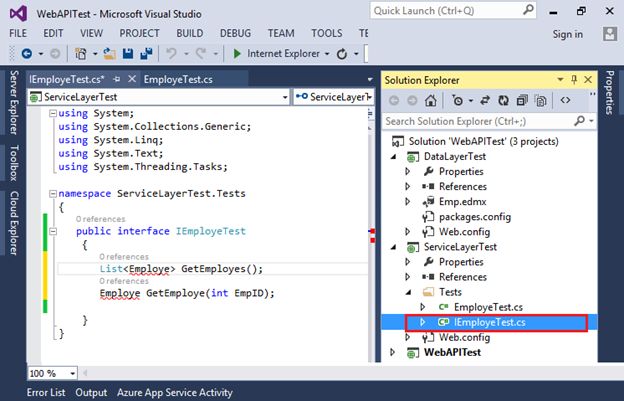This screenshot has height=401, width=624.
Task: Click the Solution Explorer Home icon
Action: 431,101
